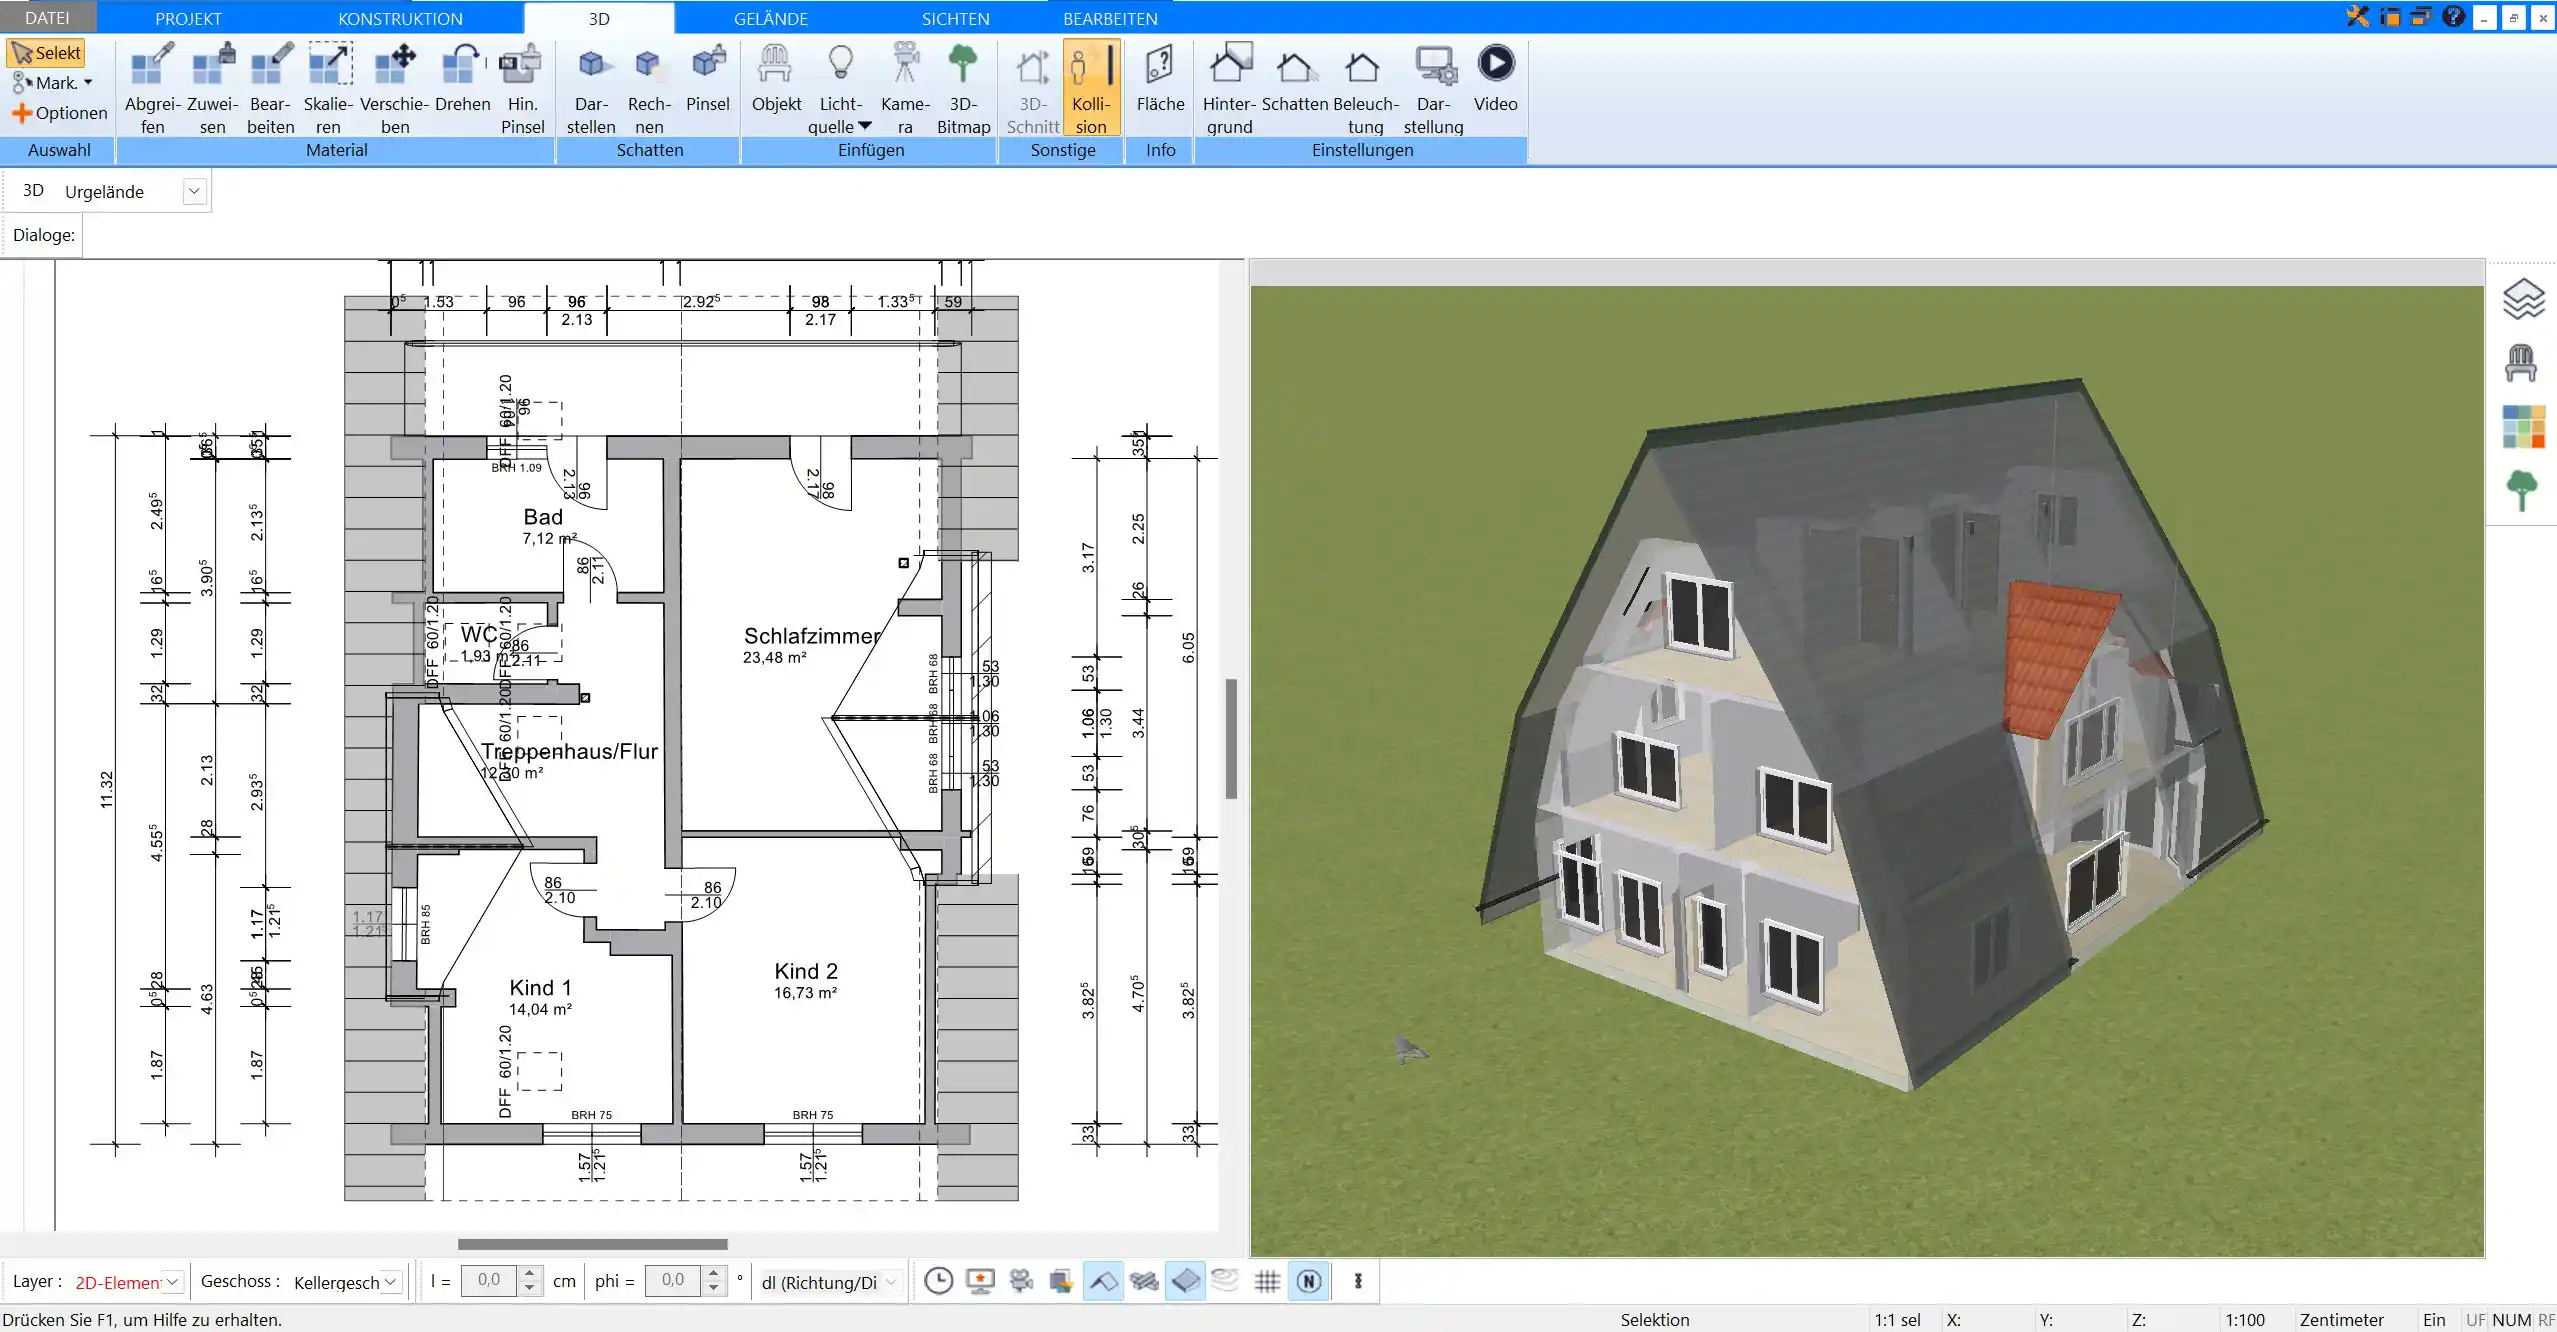2557x1332 pixels.
Task: Expand the Lichtquelle dropdown arrow
Action: pos(865,126)
